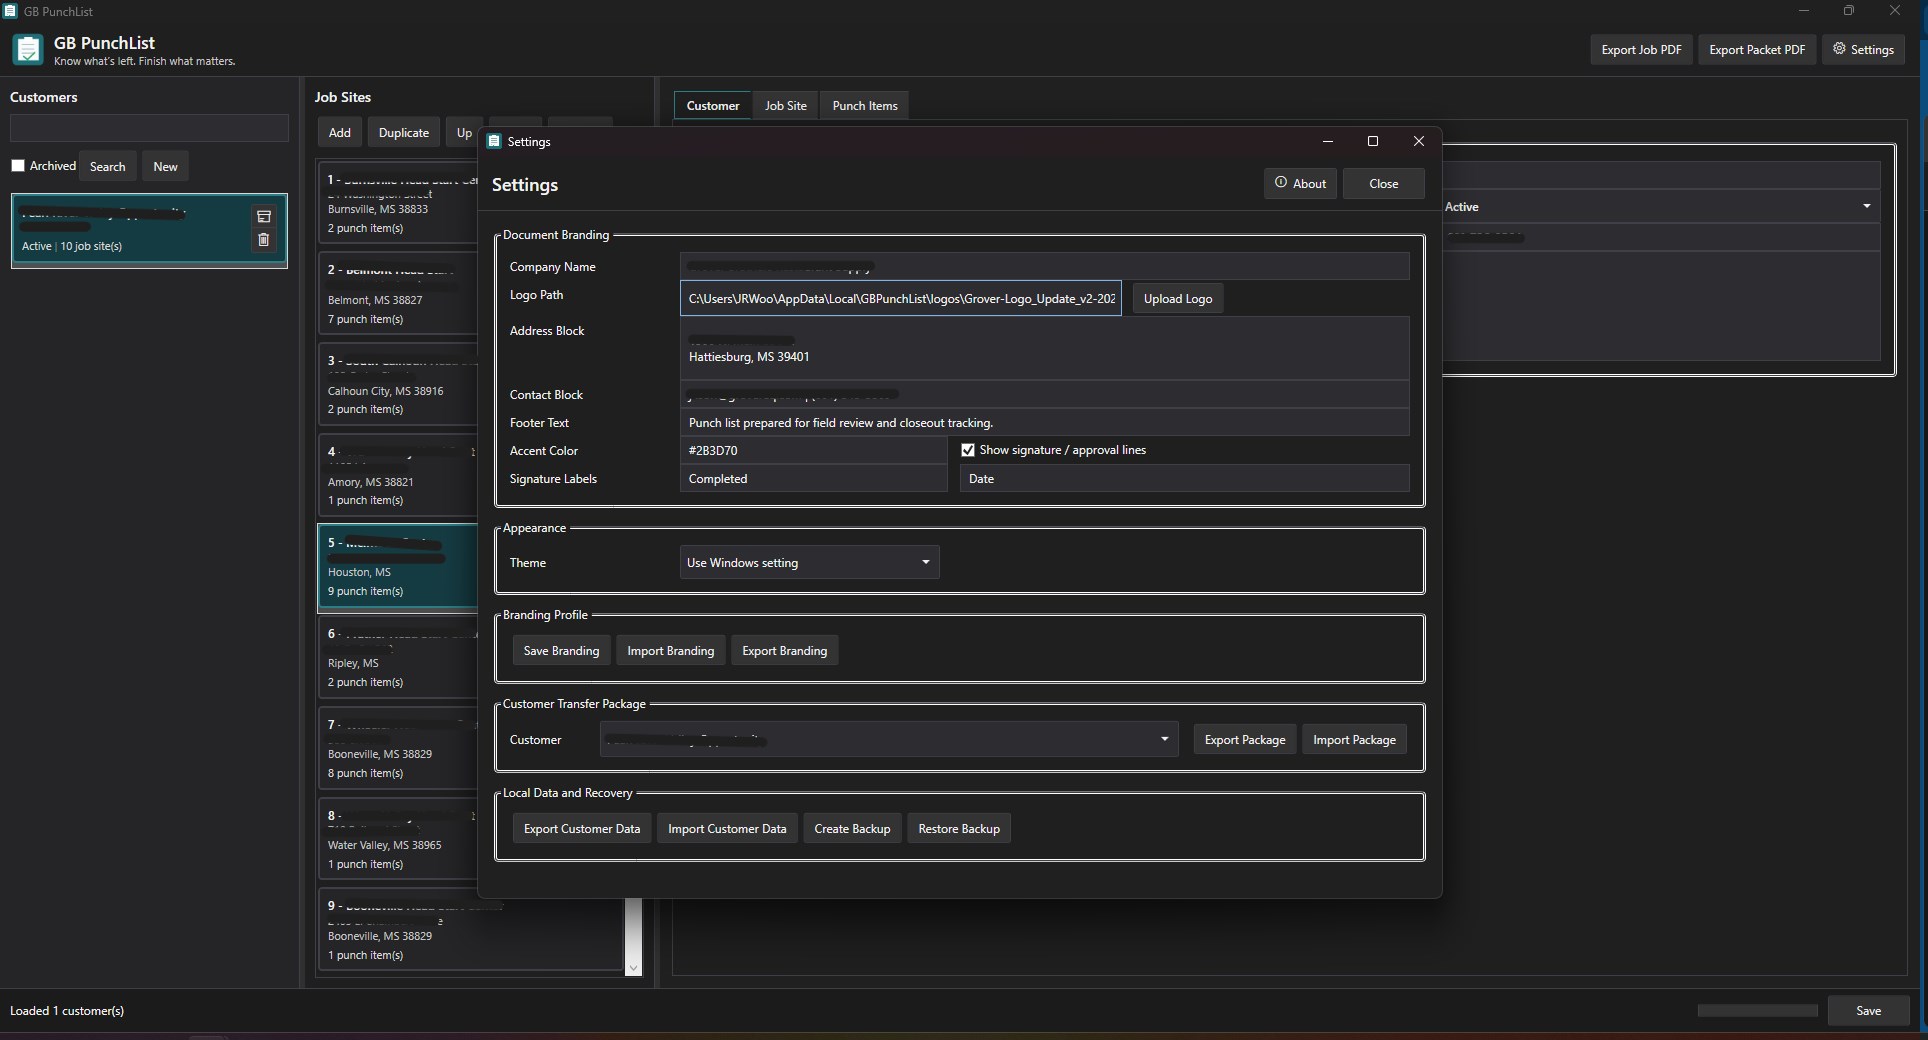Click the Settings dialog title bar icon
This screenshot has height=1040, width=1928.
click(494, 142)
